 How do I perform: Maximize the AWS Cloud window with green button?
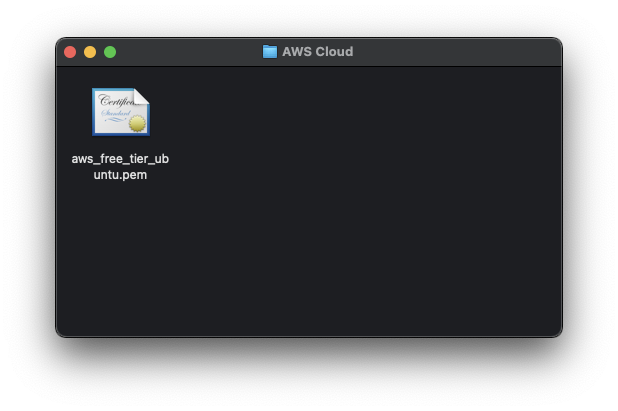point(110,52)
